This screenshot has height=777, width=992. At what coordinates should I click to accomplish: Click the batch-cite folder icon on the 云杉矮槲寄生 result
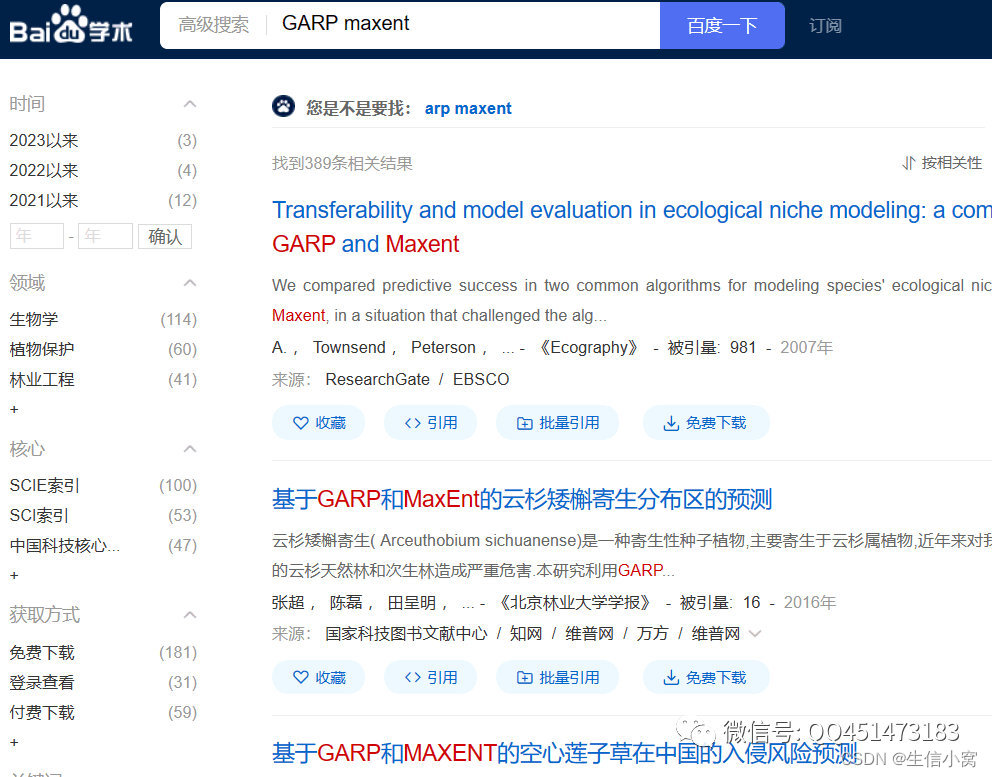(x=524, y=678)
